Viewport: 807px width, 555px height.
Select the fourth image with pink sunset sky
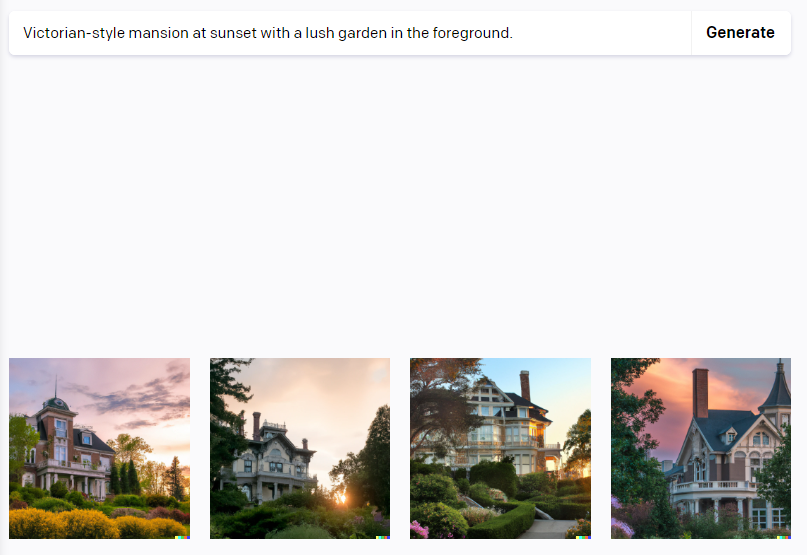click(701, 448)
